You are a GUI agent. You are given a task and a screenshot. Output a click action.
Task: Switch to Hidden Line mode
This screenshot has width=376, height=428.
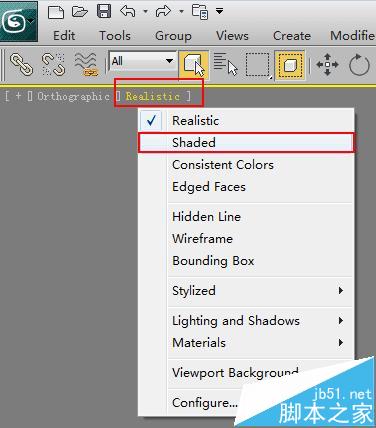pyautogui.click(x=246, y=217)
